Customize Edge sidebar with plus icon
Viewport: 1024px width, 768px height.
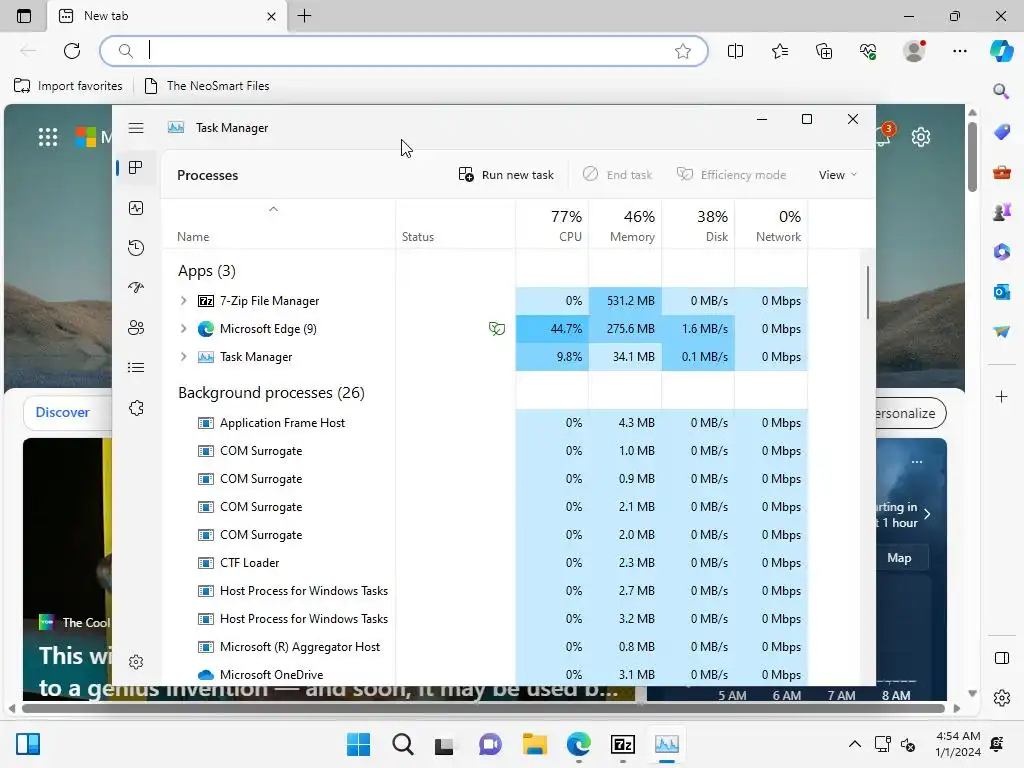point(1001,396)
